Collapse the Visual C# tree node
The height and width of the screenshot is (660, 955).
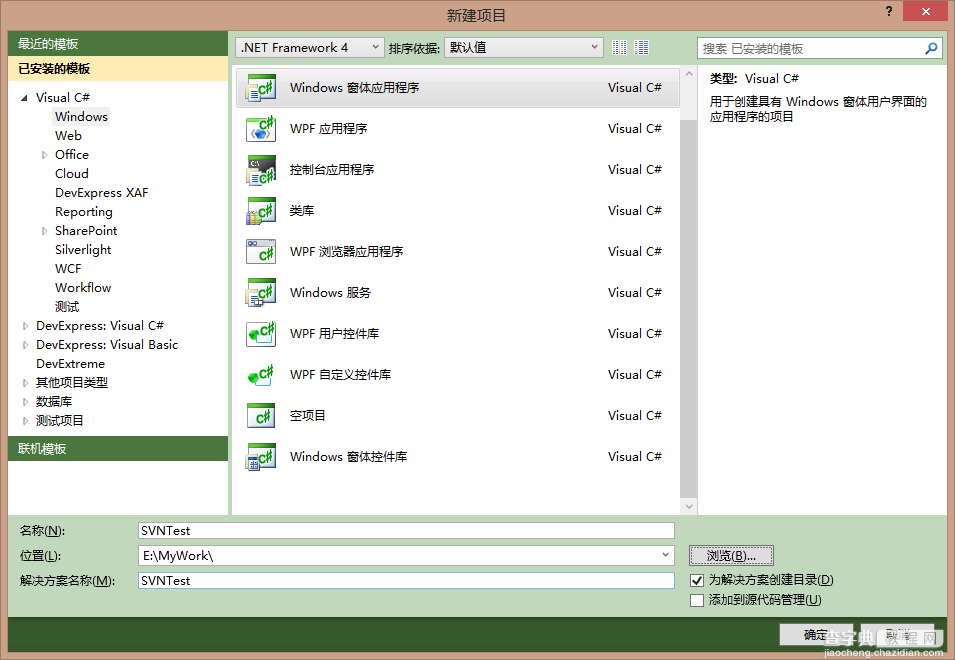click(x=24, y=98)
